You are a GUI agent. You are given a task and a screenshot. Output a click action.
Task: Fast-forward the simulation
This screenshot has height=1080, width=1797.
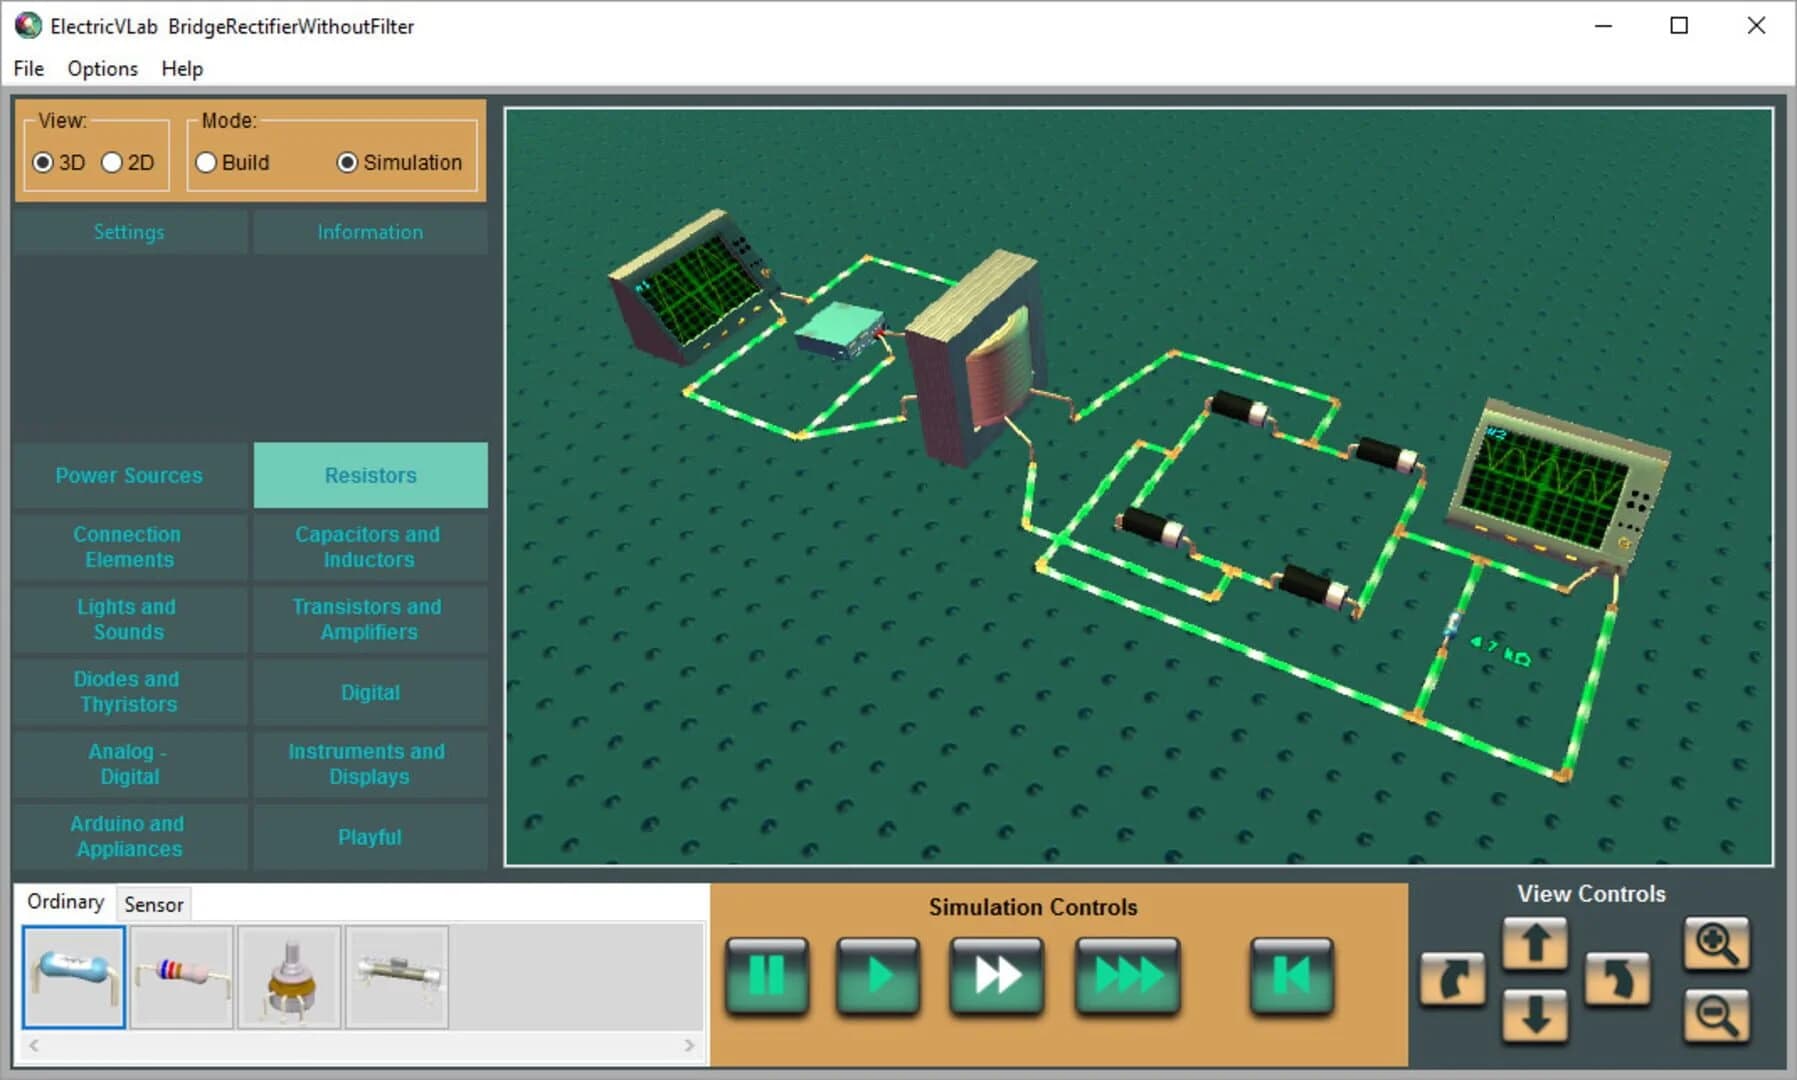point(996,977)
